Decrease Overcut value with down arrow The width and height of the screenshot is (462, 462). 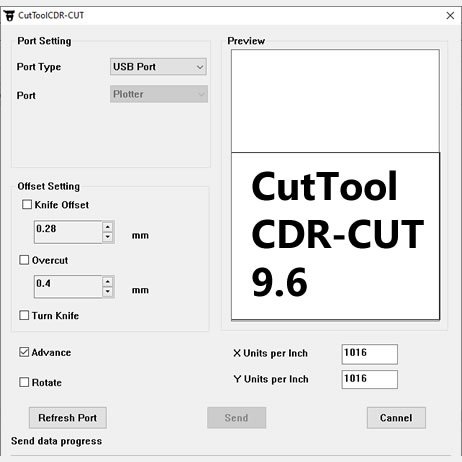click(x=107, y=291)
